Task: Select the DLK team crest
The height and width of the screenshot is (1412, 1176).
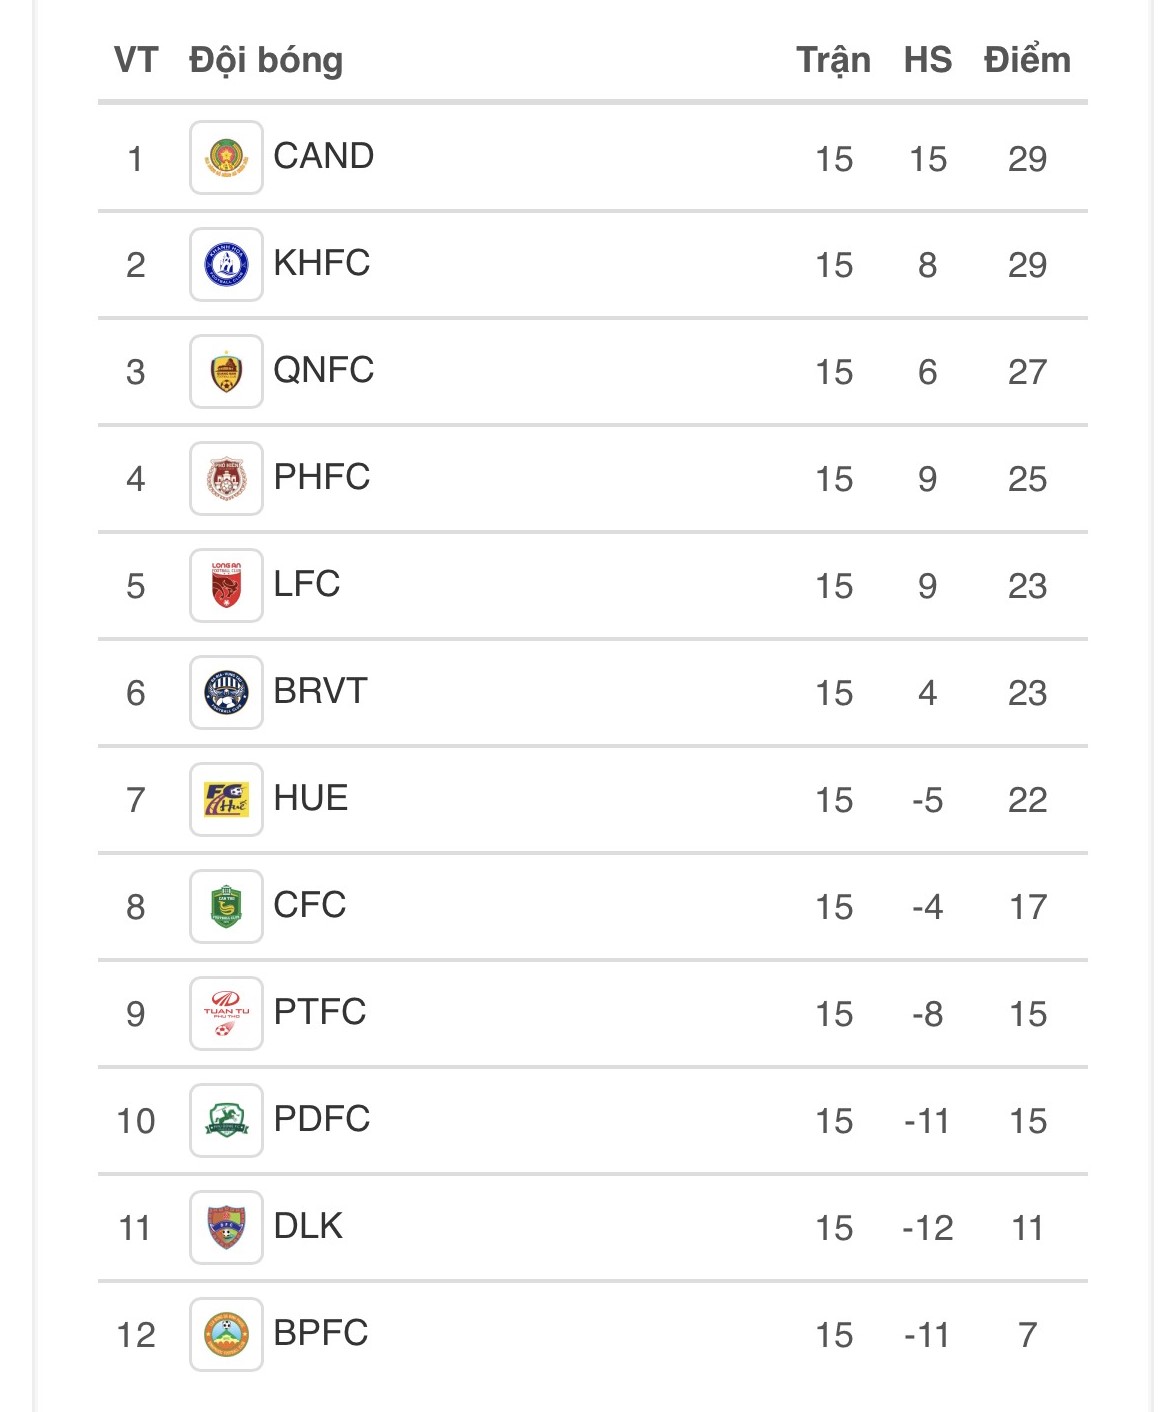Action: [226, 1228]
